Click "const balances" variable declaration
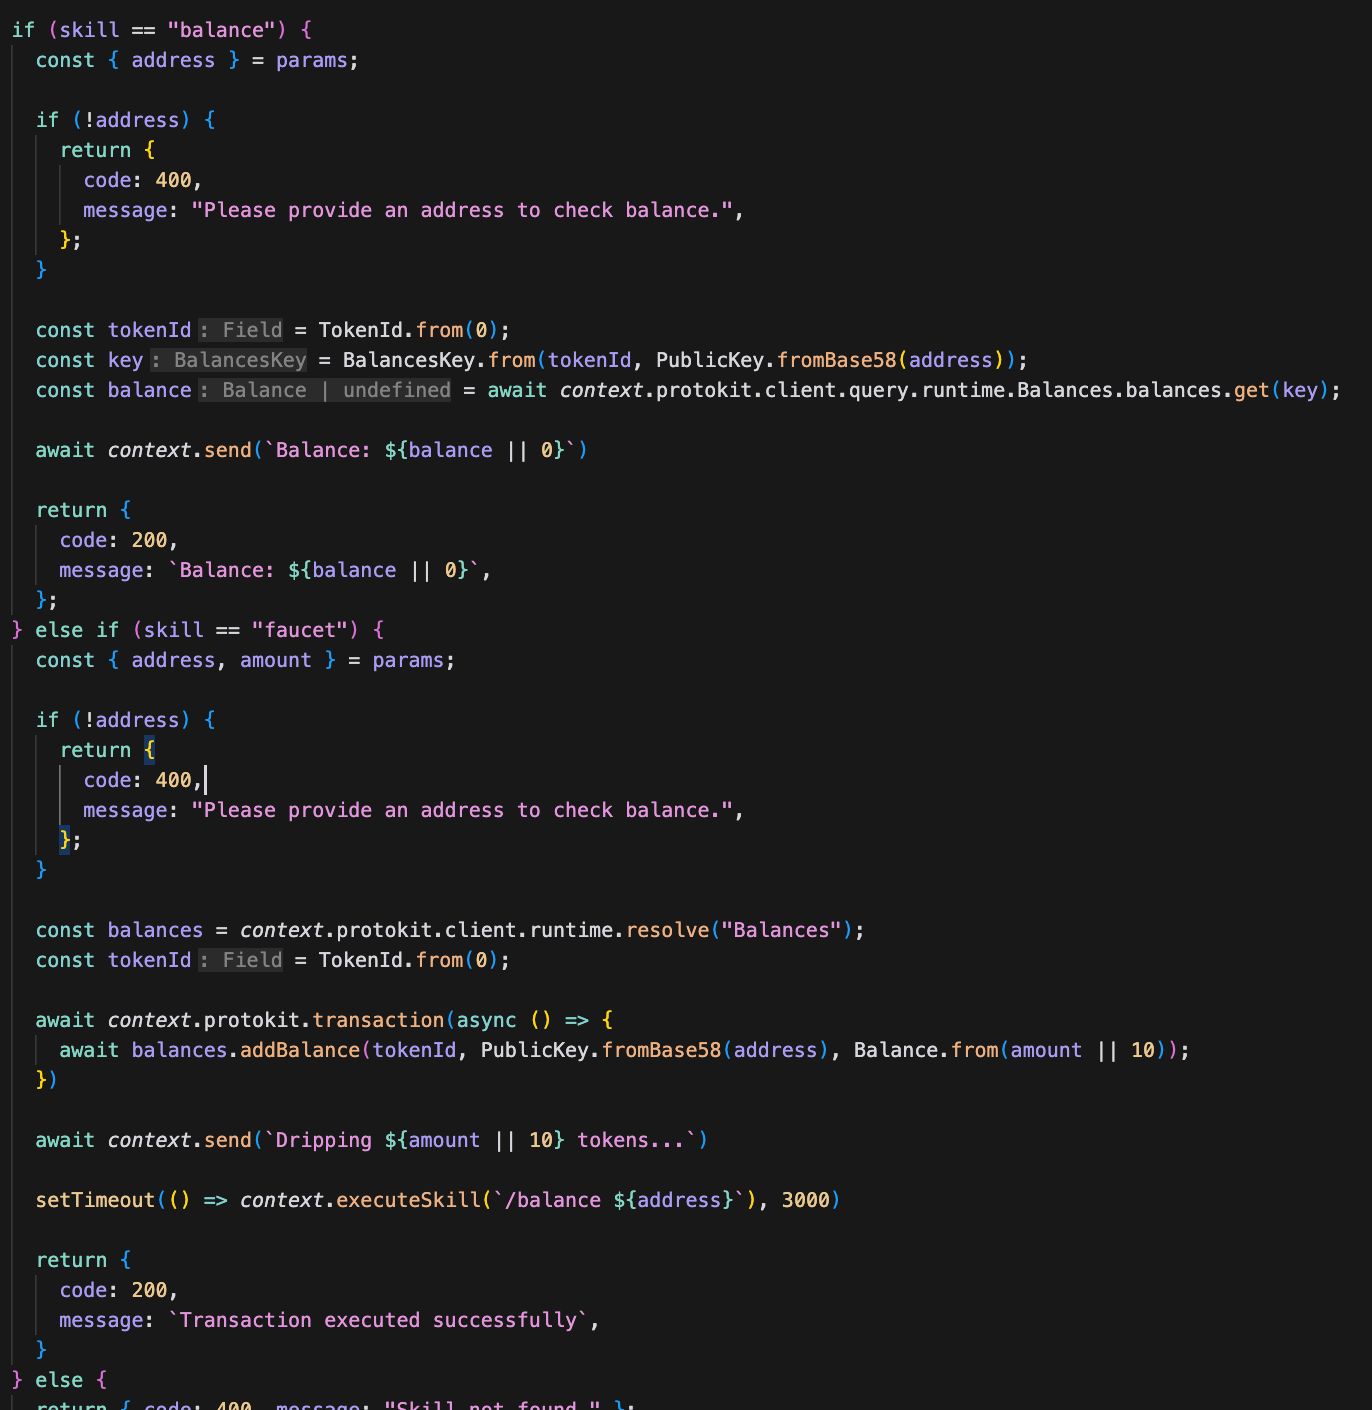This screenshot has height=1410, width=1372. pyautogui.click(x=119, y=930)
